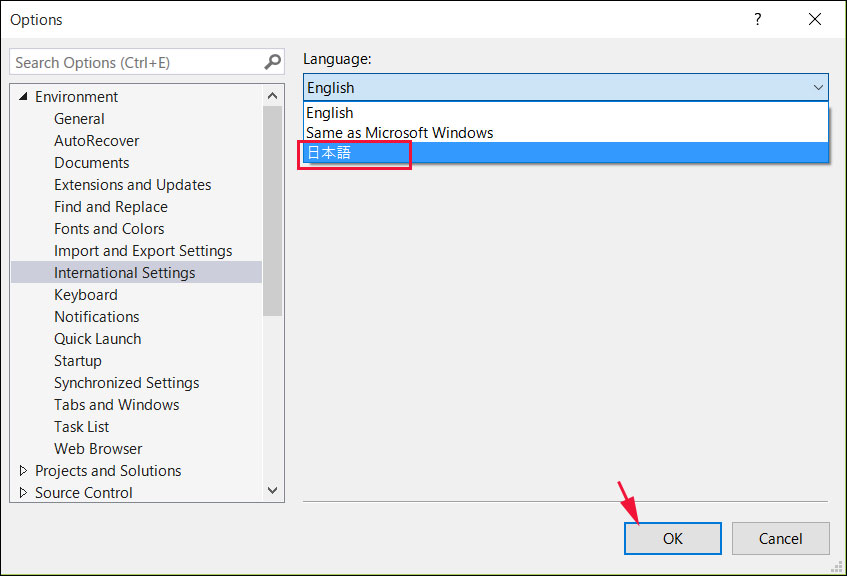Select the Keyboard settings item
The width and height of the screenshot is (847, 576).
coord(86,295)
